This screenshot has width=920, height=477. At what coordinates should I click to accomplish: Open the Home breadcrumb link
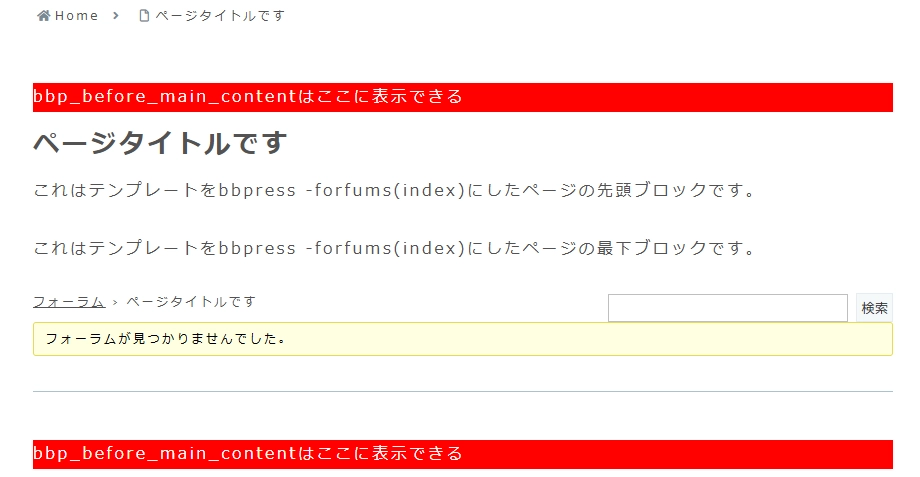[x=76, y=16]
